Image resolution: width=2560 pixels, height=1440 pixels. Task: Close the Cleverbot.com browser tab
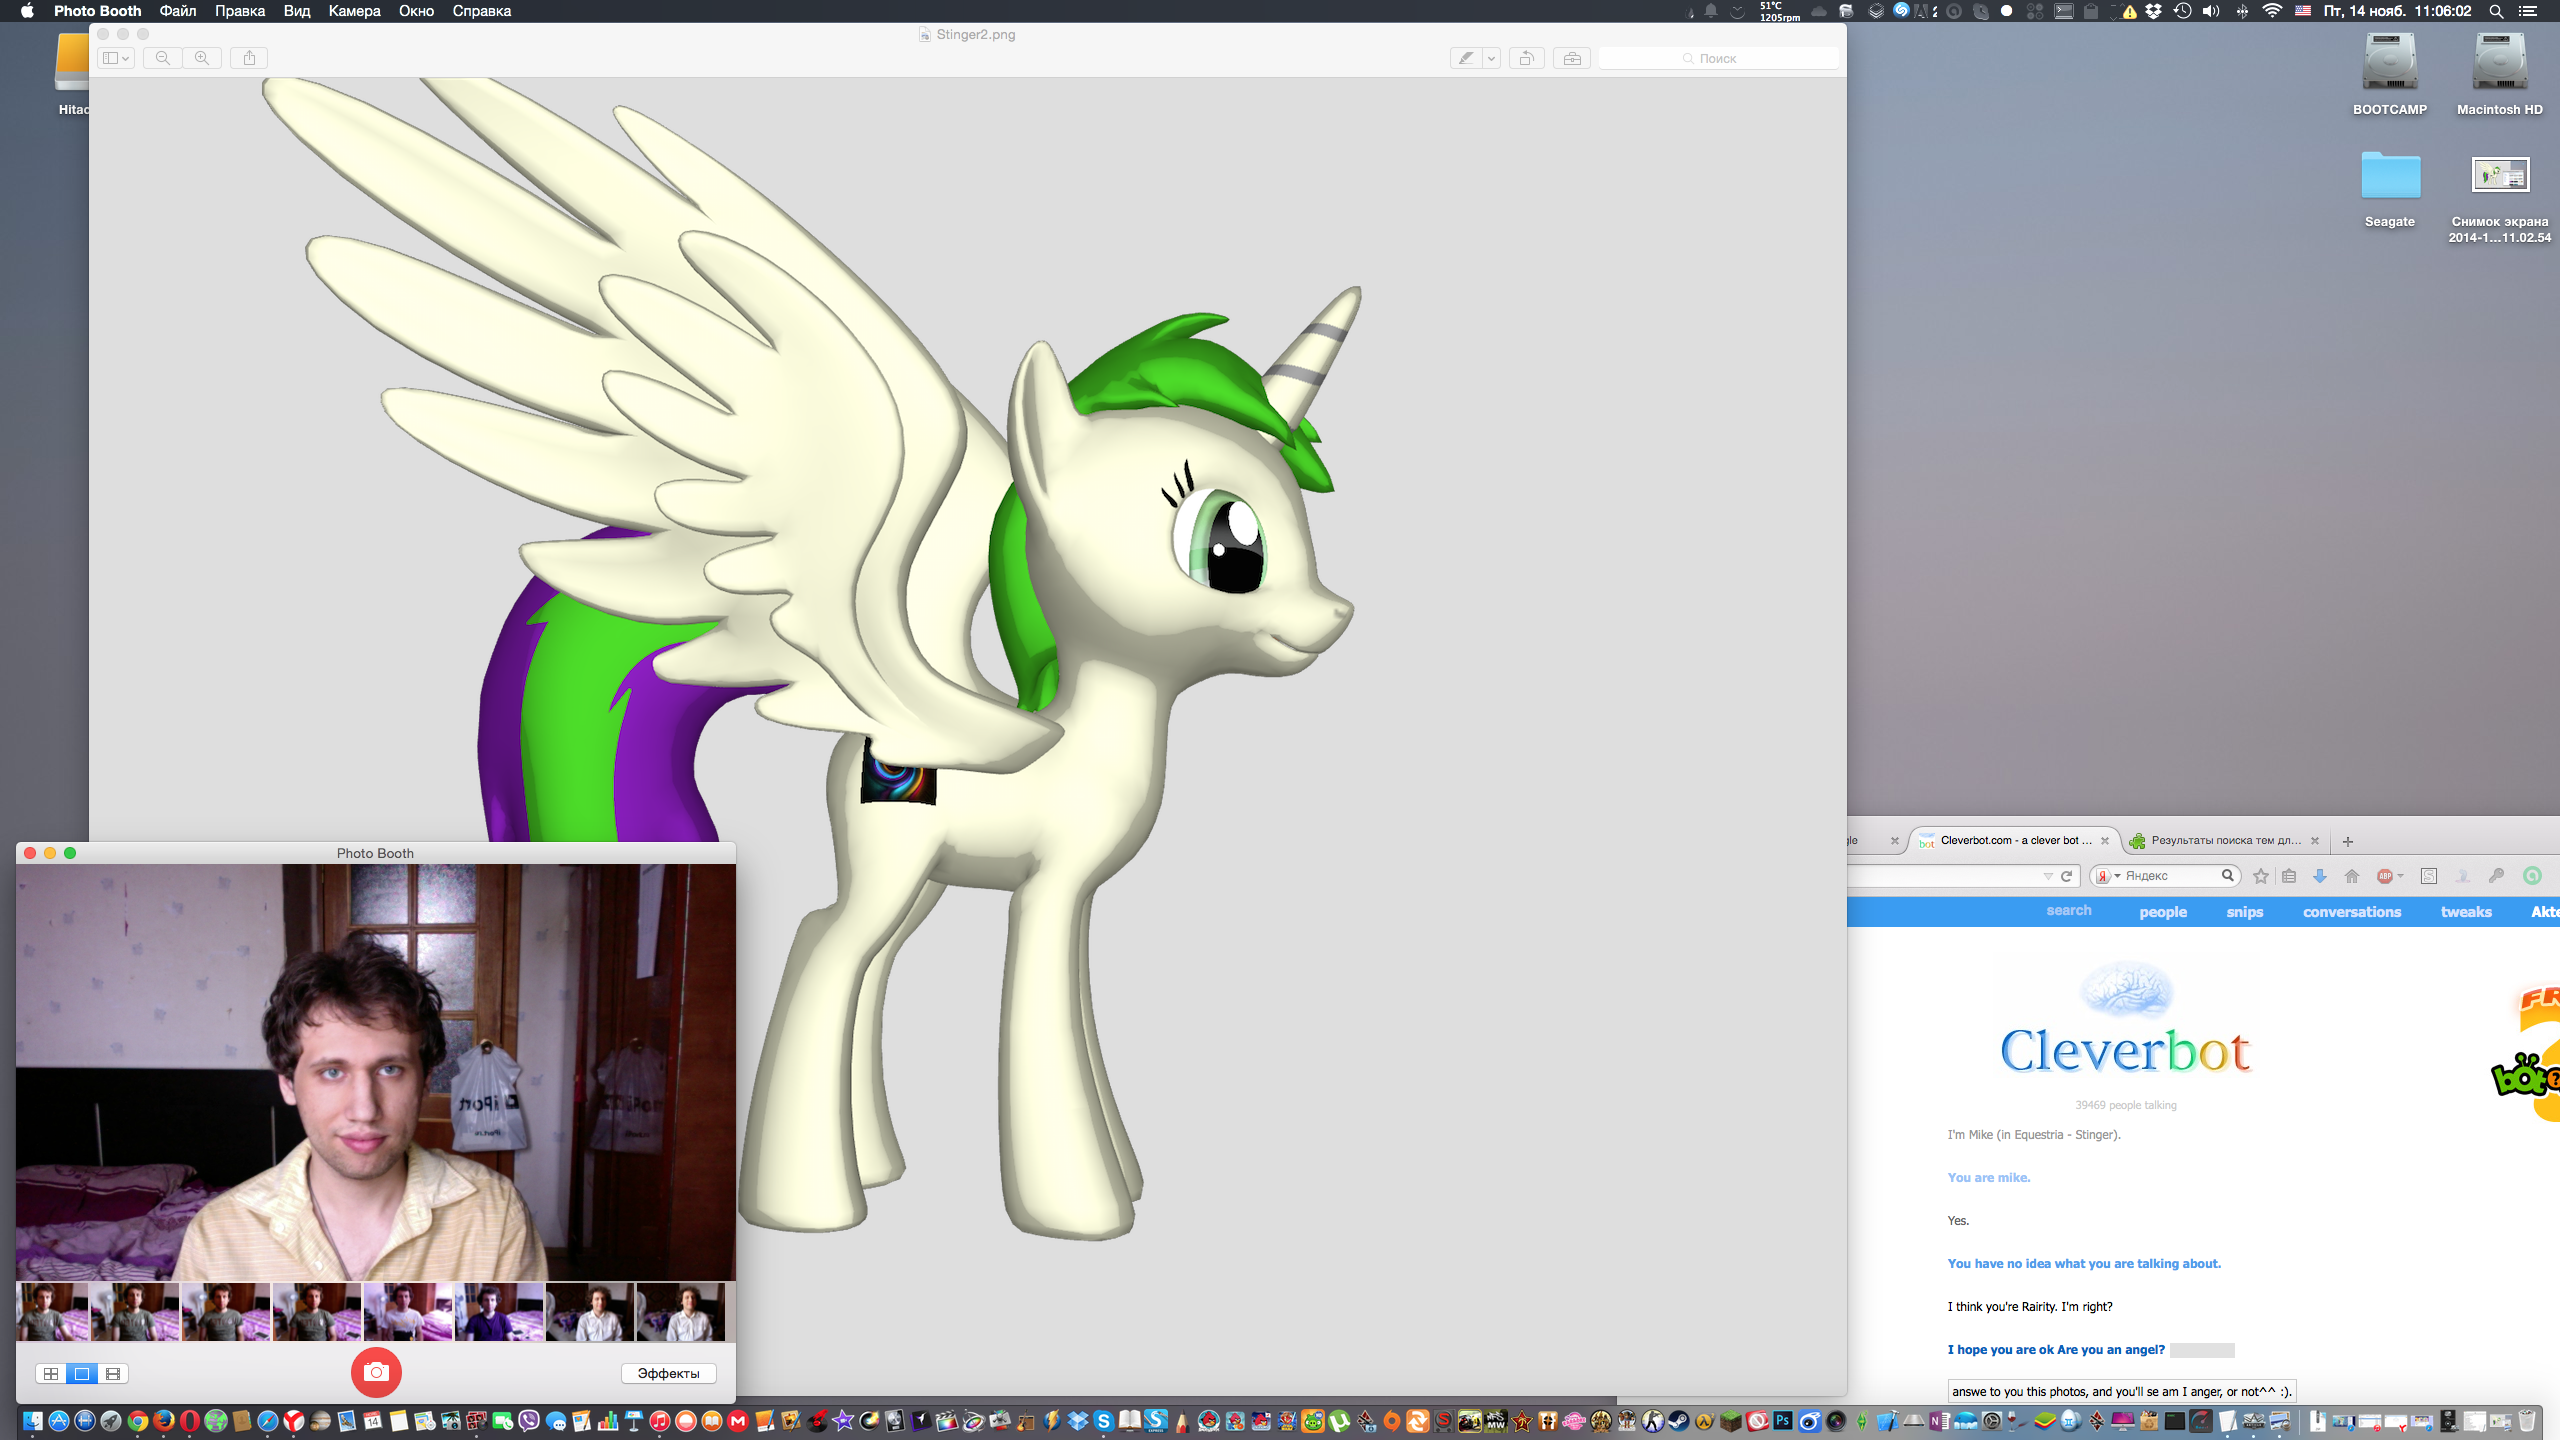coord(2104,841)
